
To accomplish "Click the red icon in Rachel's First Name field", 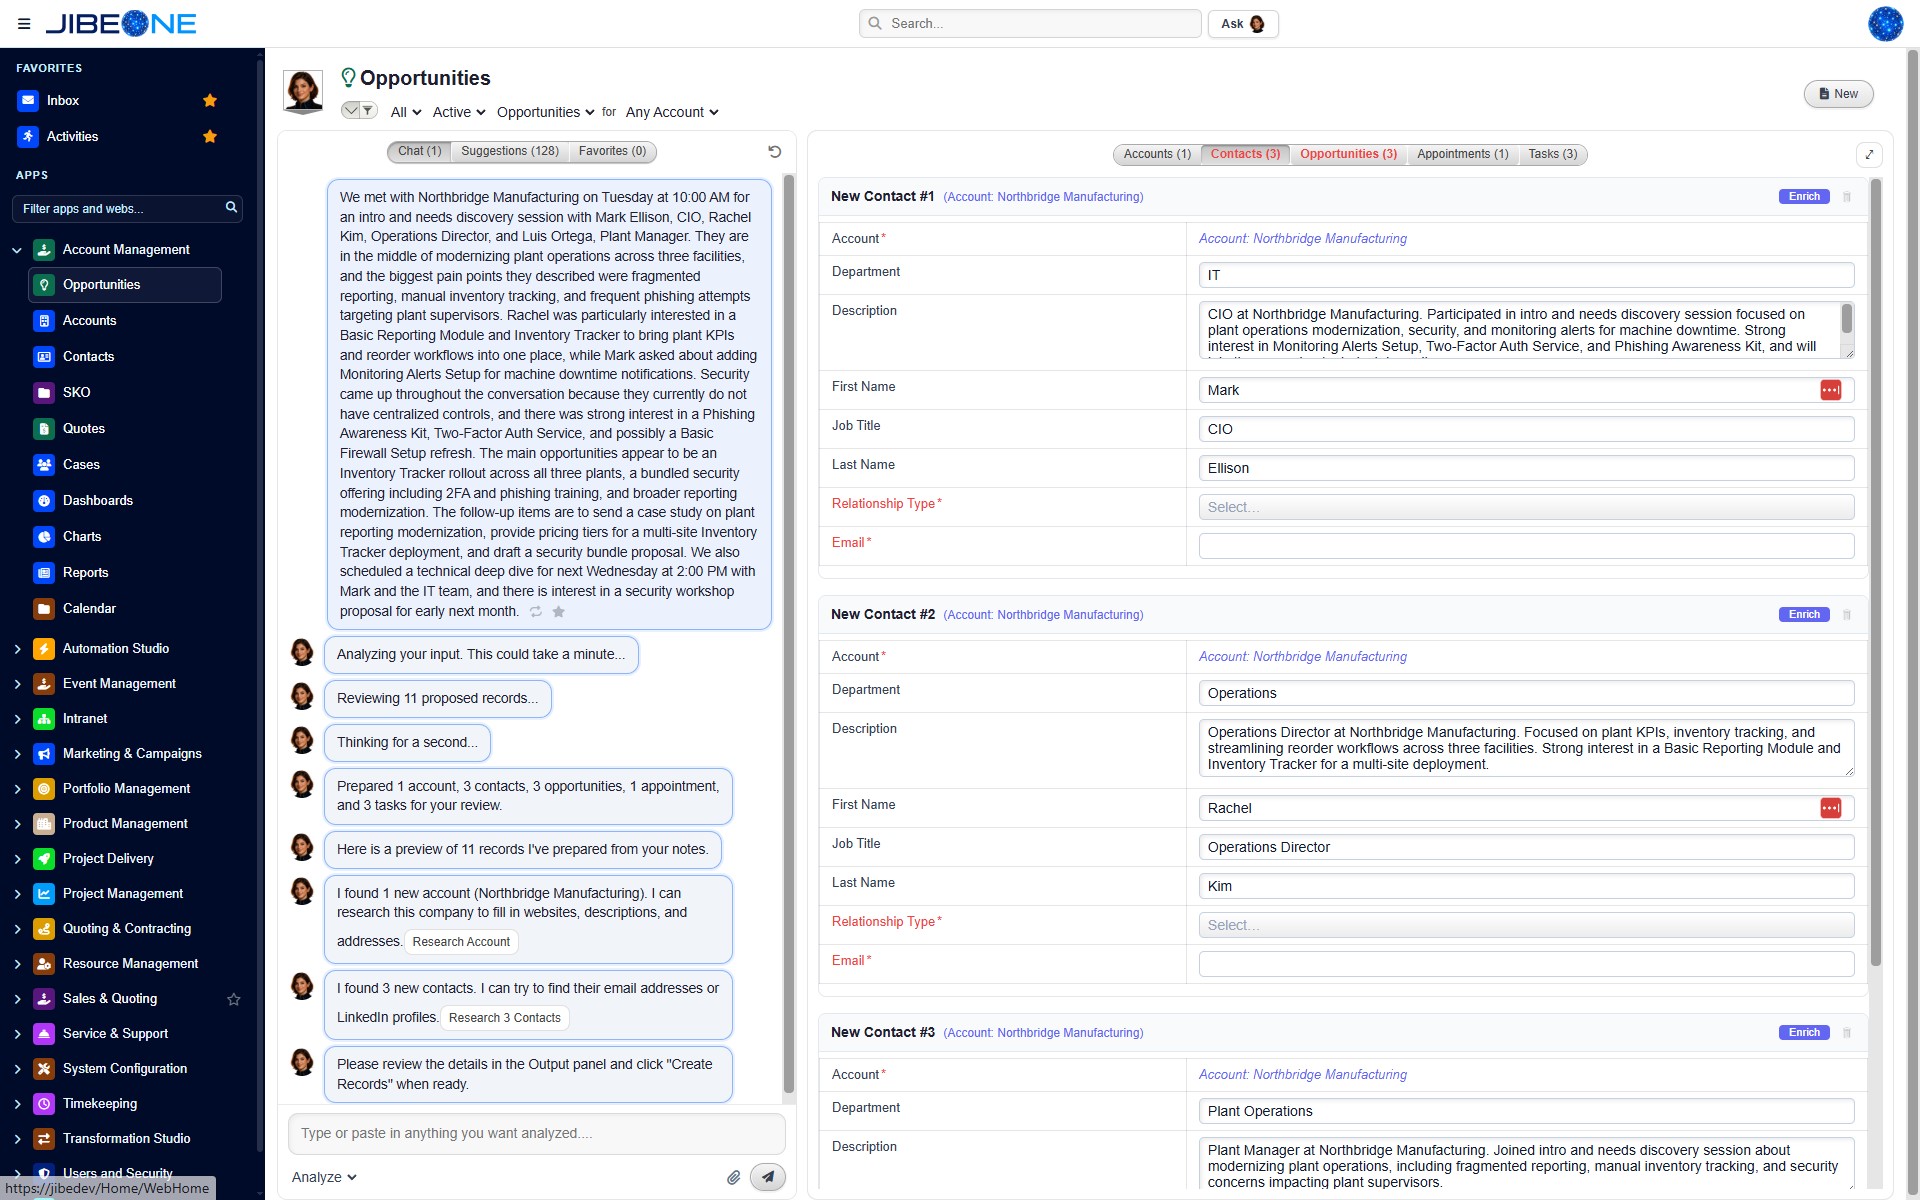I will [x=1831, y=808].
